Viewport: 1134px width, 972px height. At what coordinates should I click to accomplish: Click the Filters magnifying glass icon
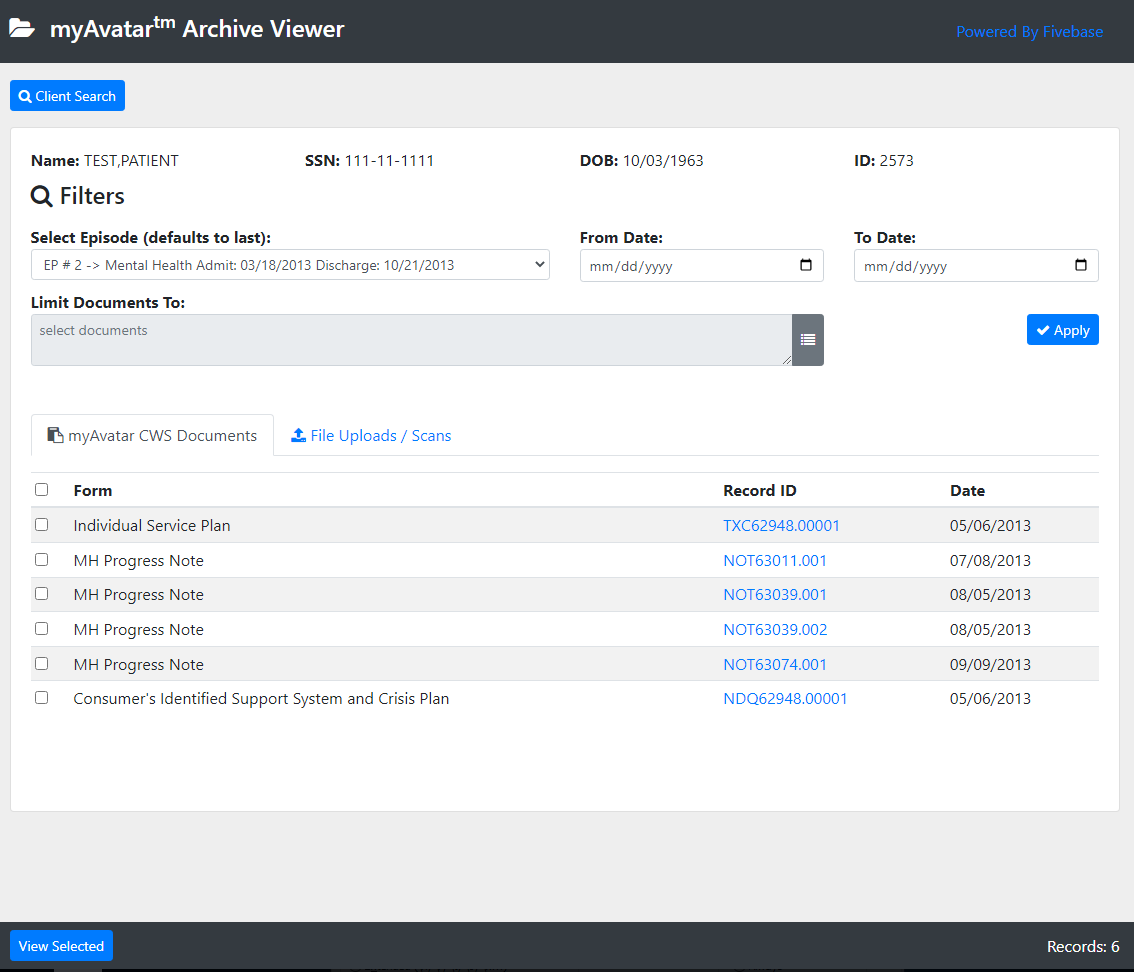pyautogui.click(x=42, y=196)
